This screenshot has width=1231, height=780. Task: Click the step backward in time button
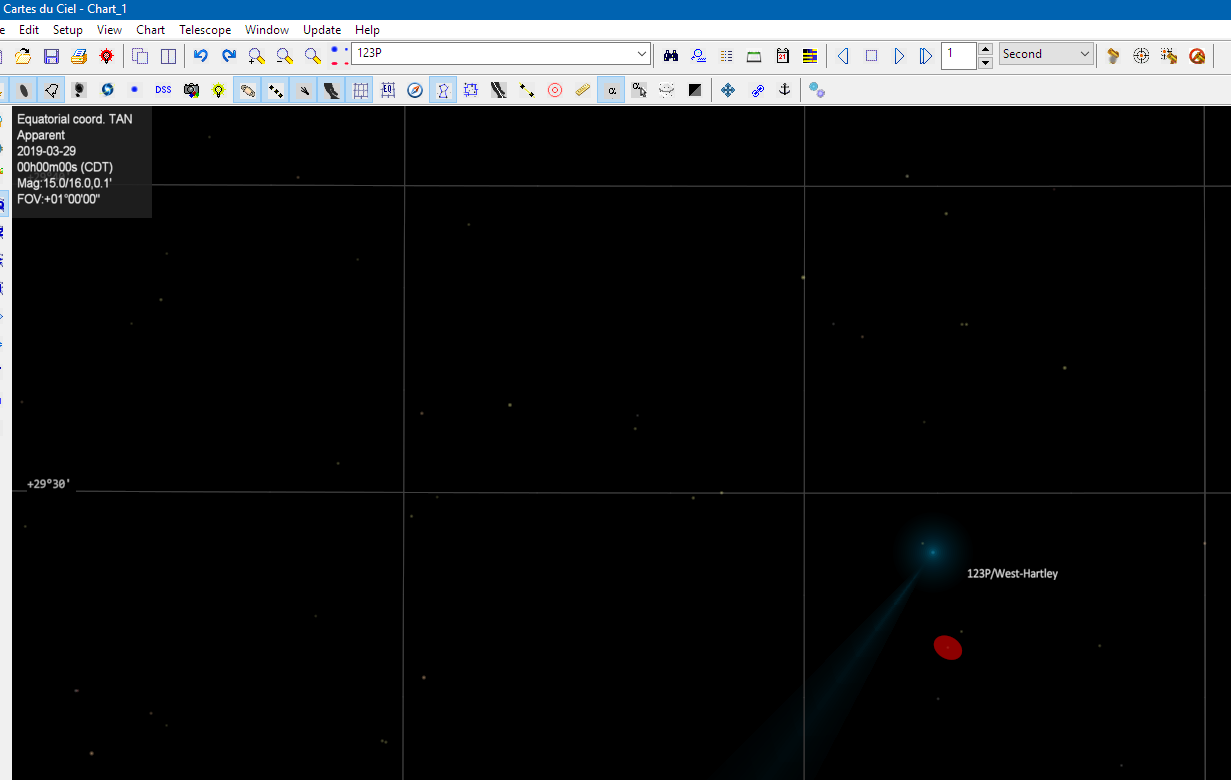click(x=843, y=56)
